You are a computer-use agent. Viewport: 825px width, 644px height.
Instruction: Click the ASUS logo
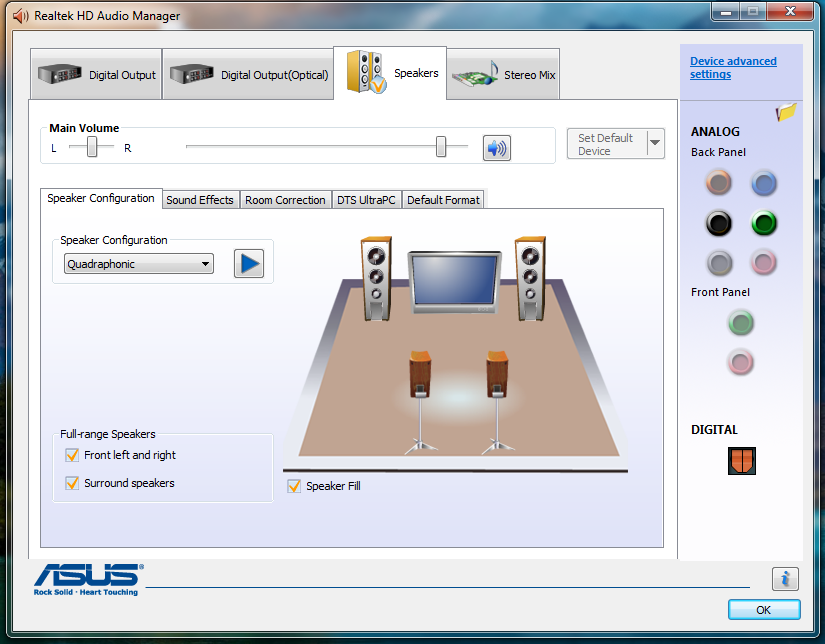(88, 579)
